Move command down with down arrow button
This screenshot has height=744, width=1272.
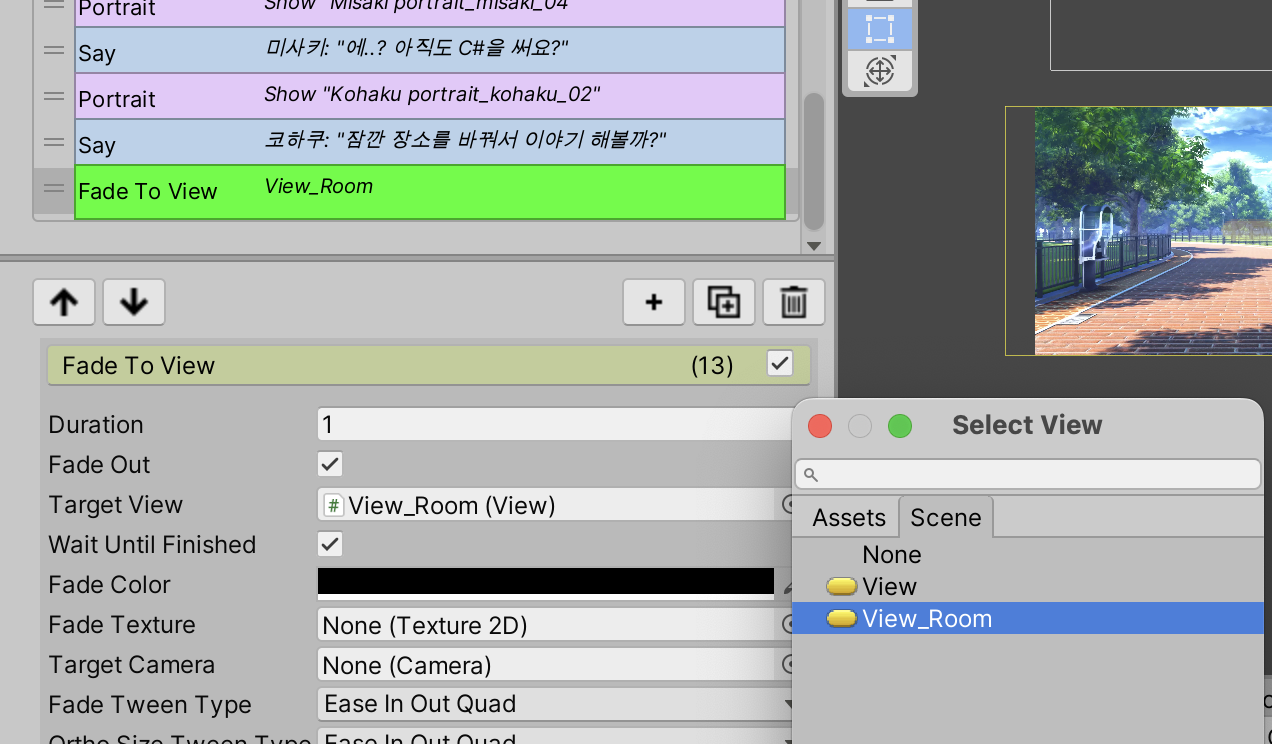[x=134, y=302]
